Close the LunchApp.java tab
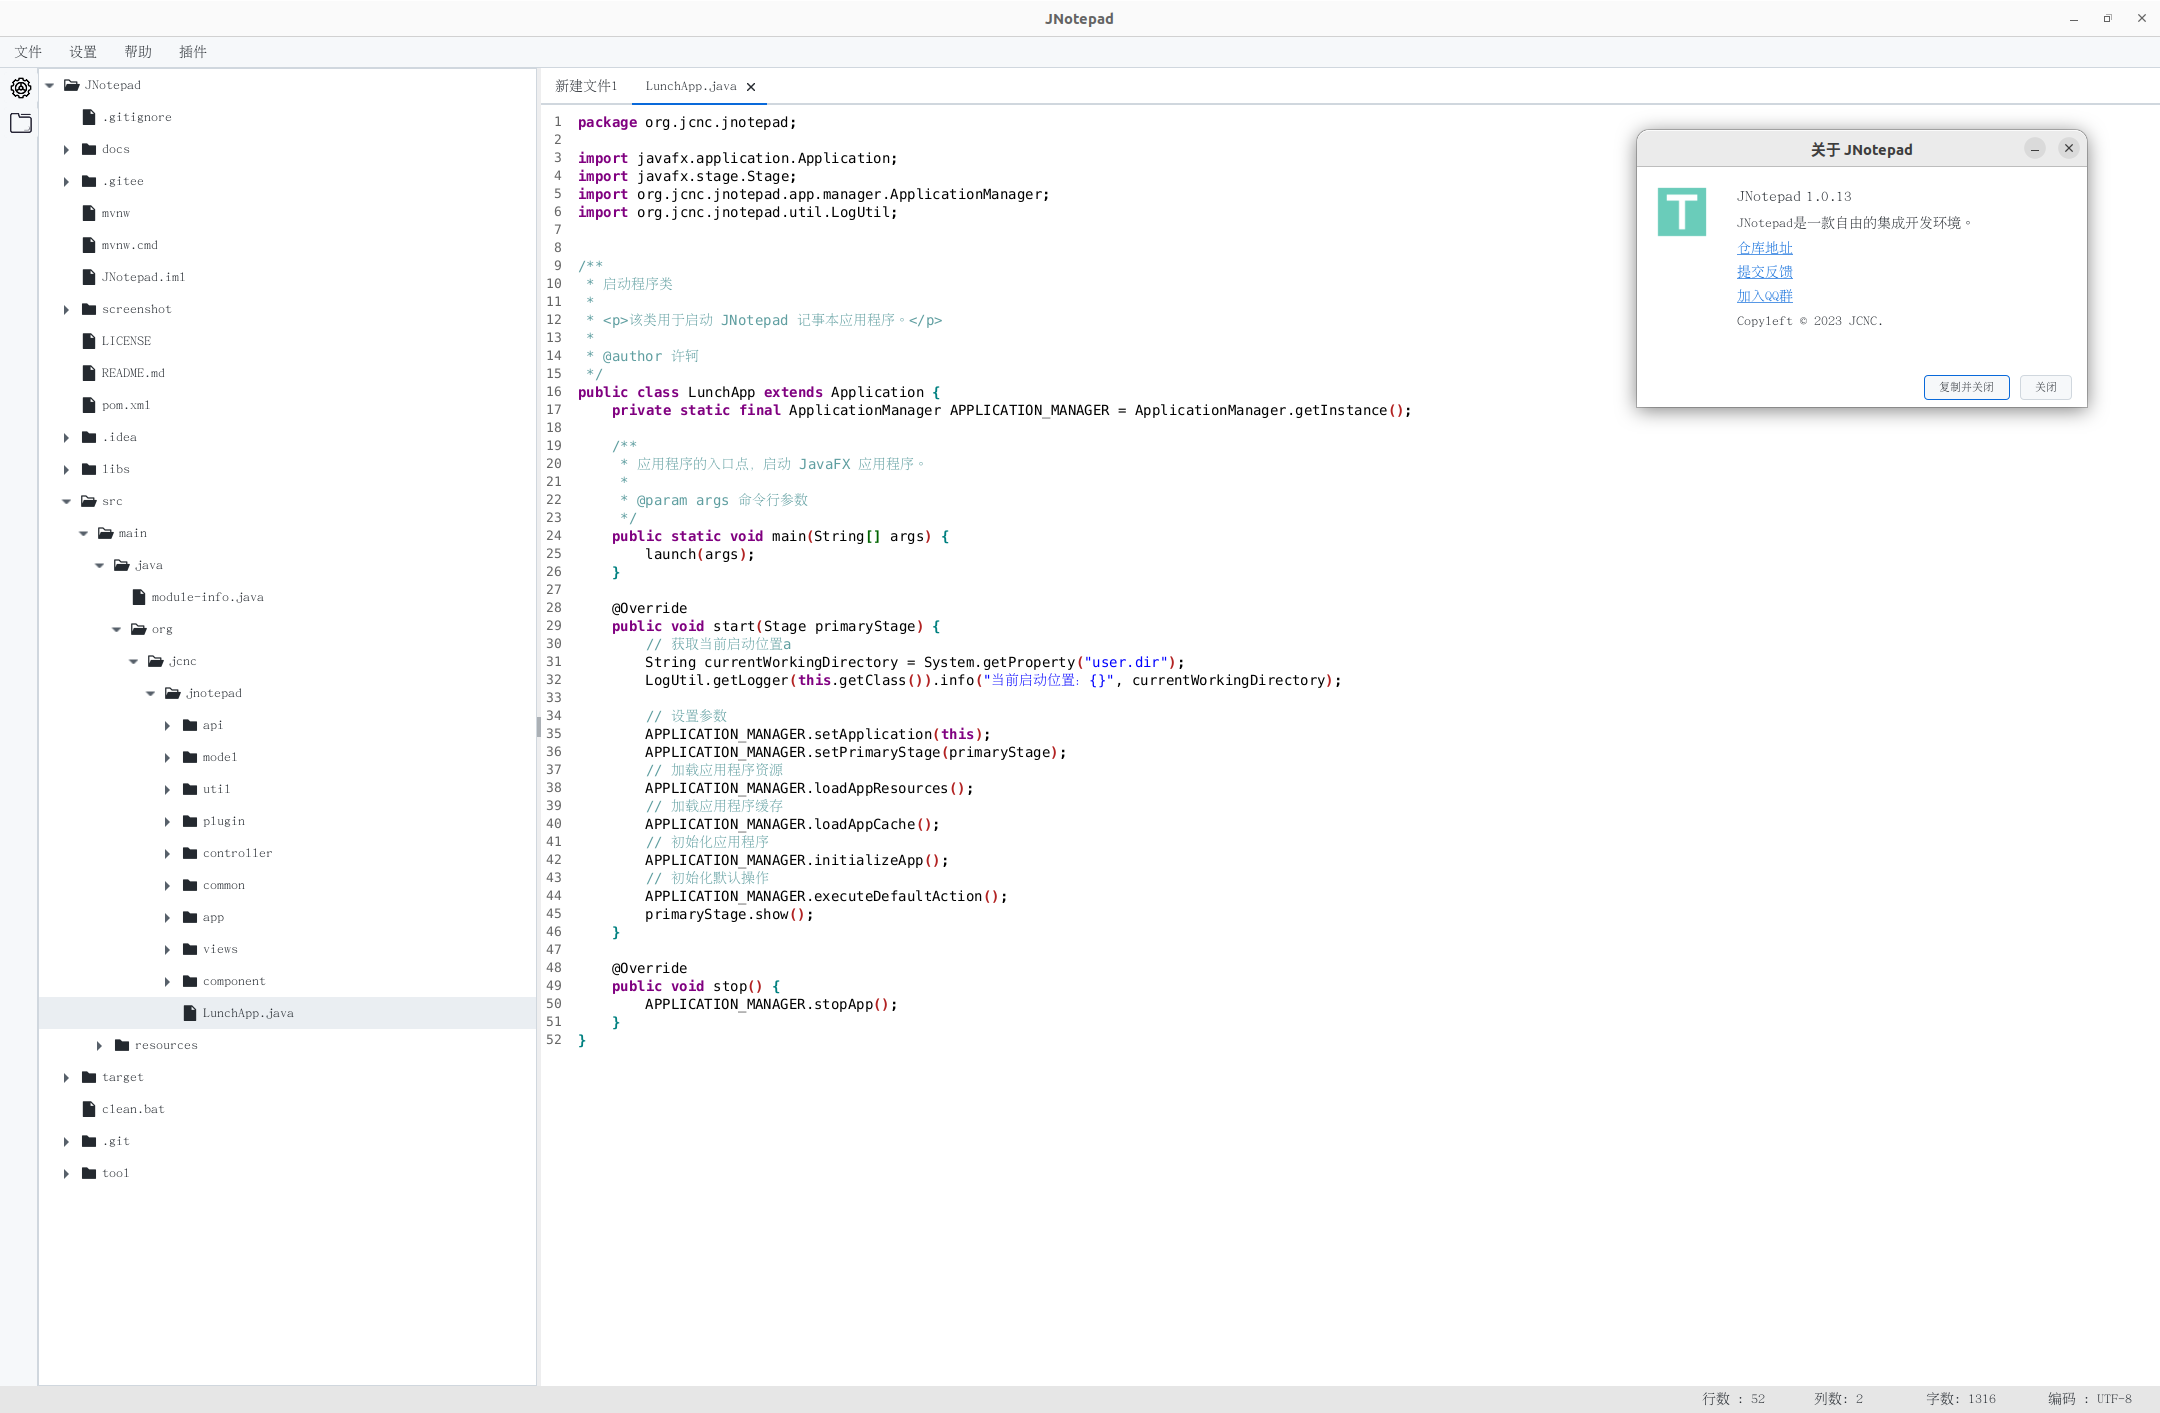This screenshot has height=1413, width=2160. 751,87
